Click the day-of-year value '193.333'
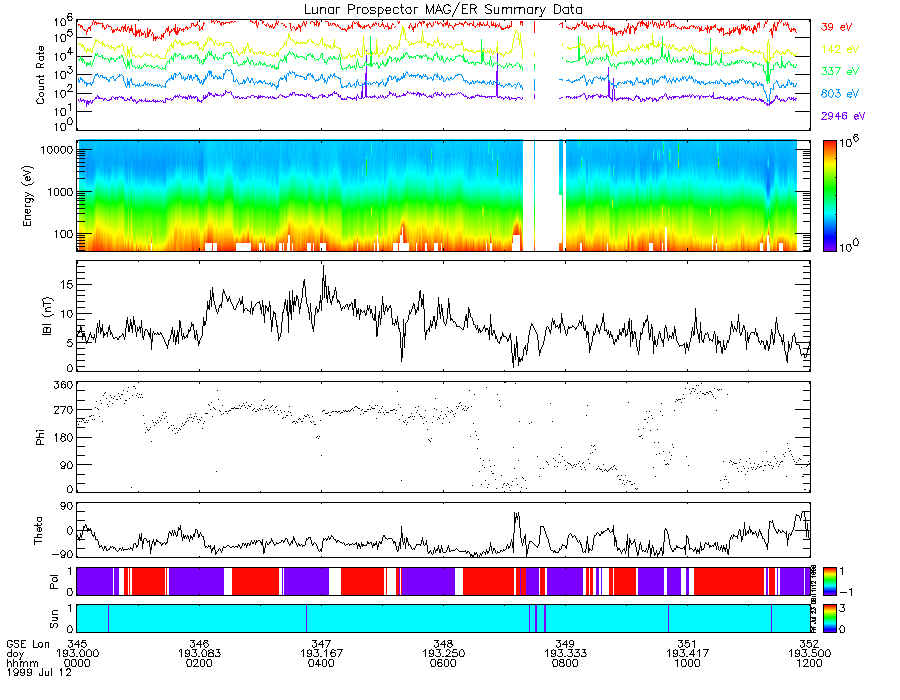This screenshot has width=900, height=700. coord(565,654)
